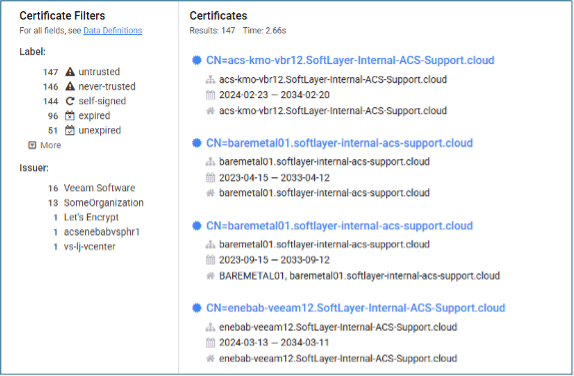574x376 pixels.
Task: Open the 2023-09-15 baremetal01 certificate link
Action: [339, 226]
